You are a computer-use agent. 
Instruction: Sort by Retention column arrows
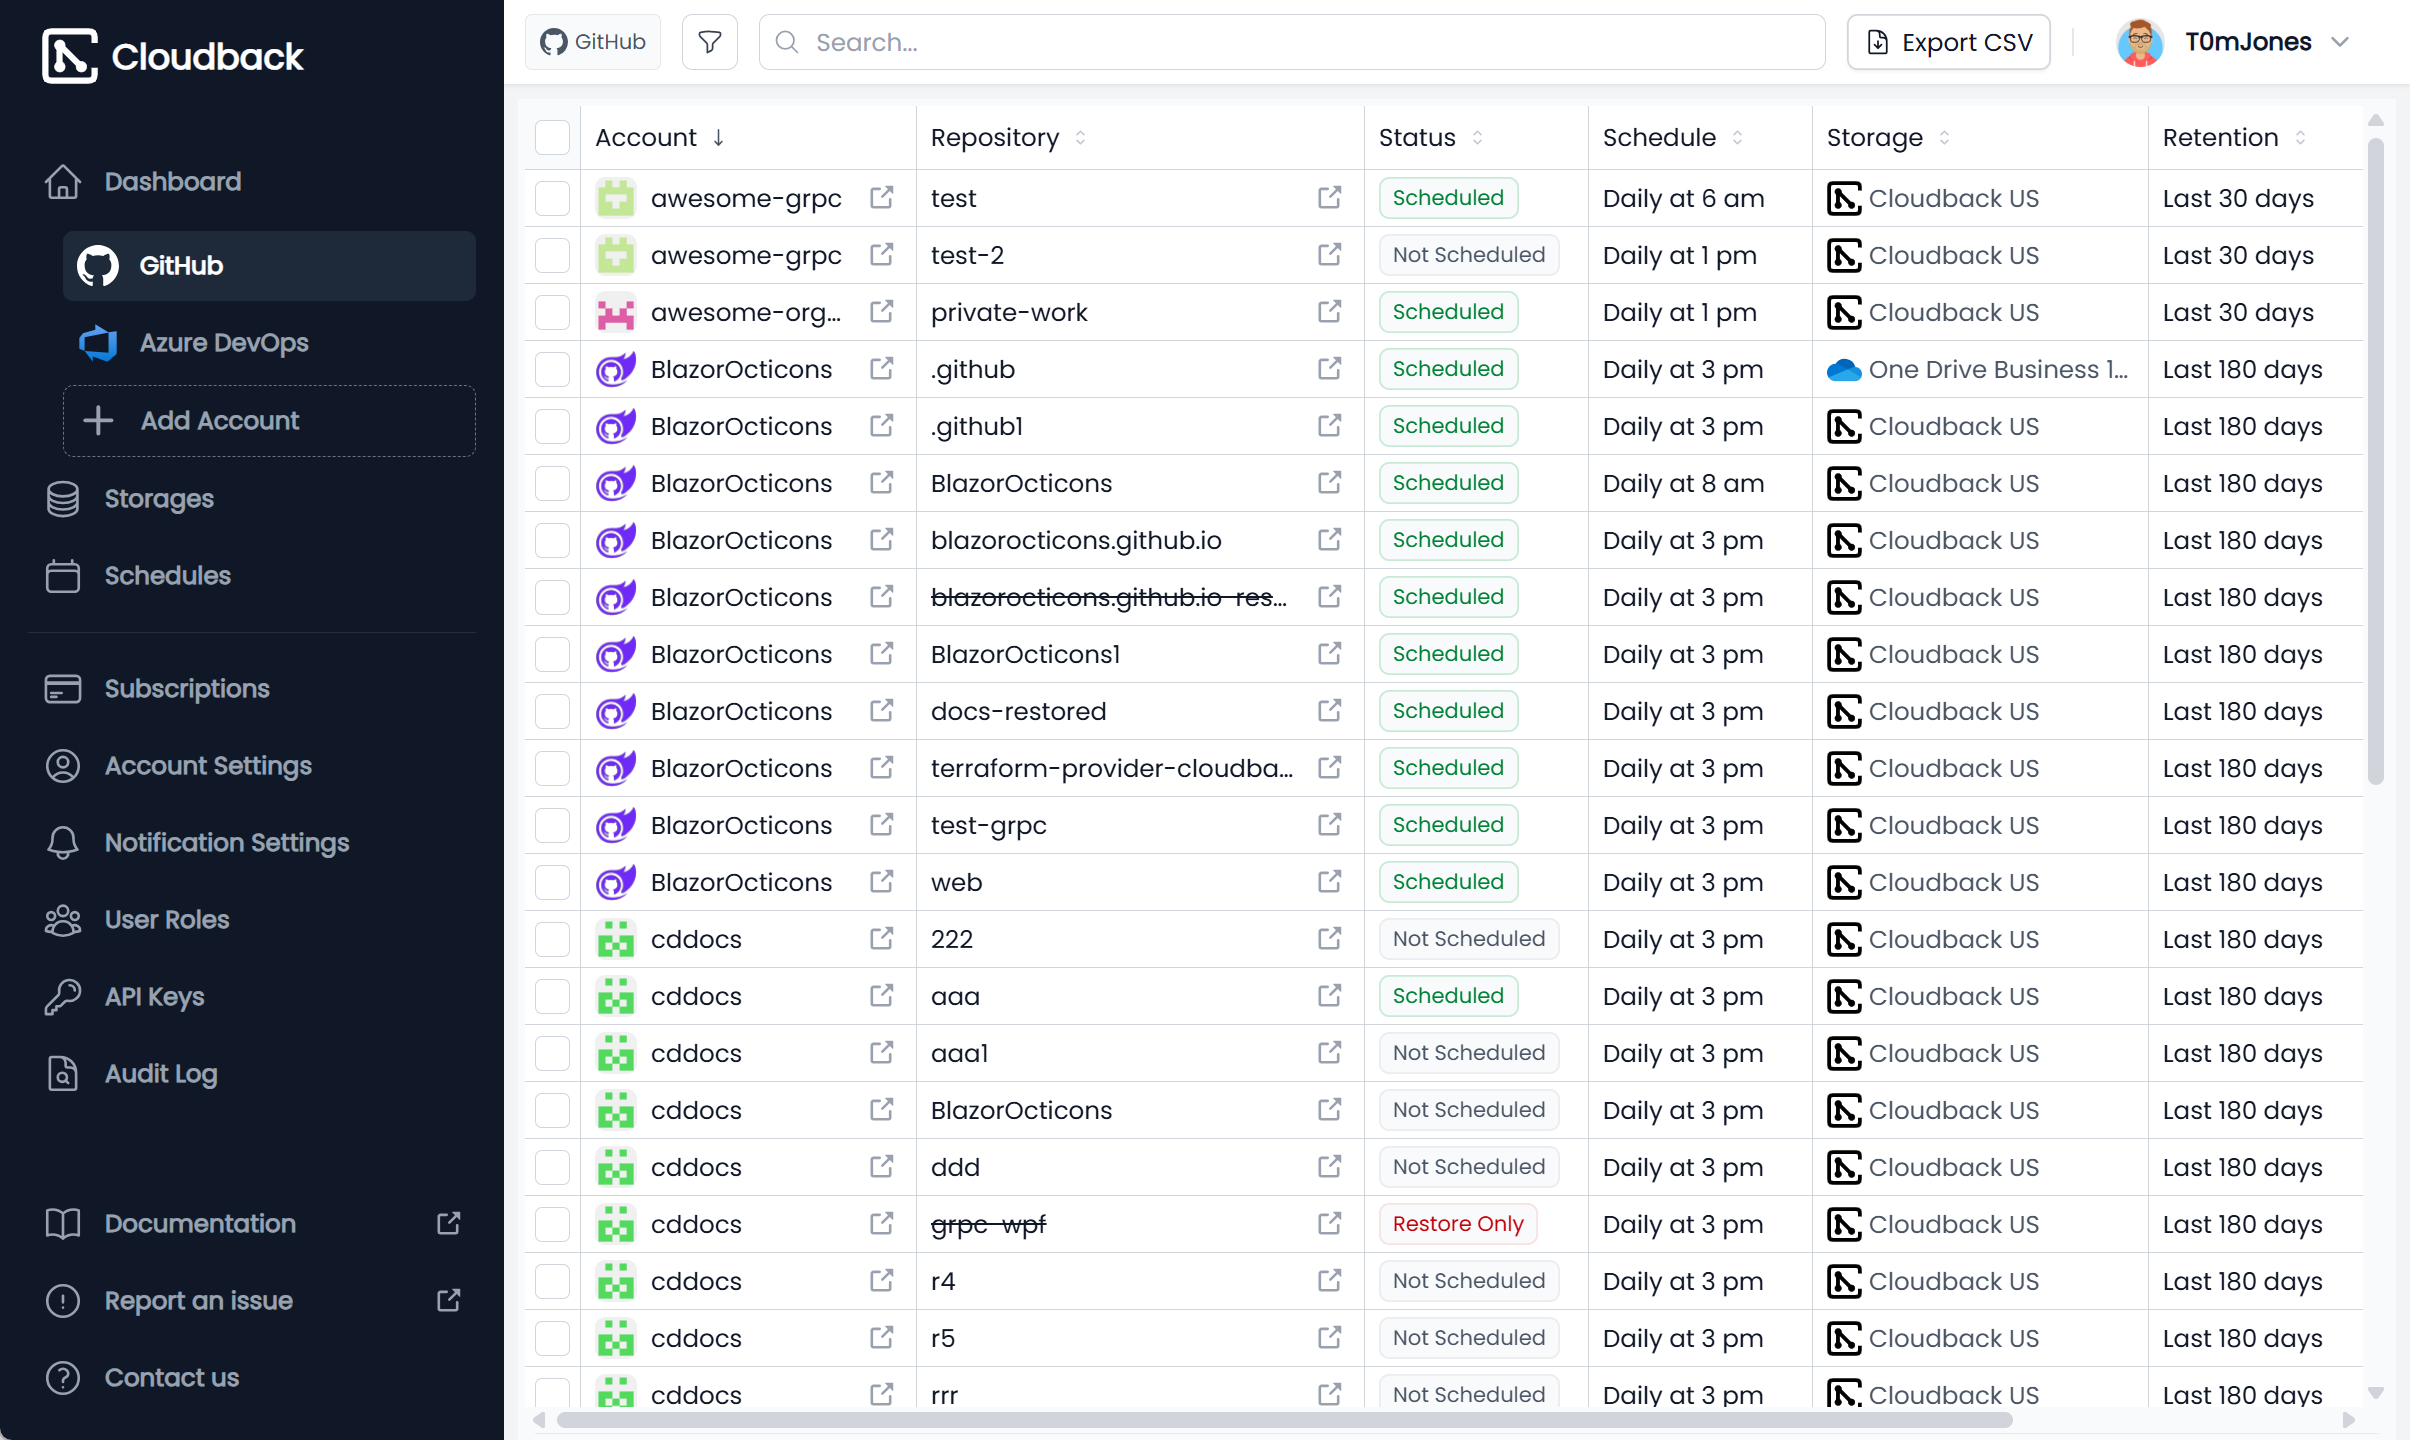pos(2300,138)
